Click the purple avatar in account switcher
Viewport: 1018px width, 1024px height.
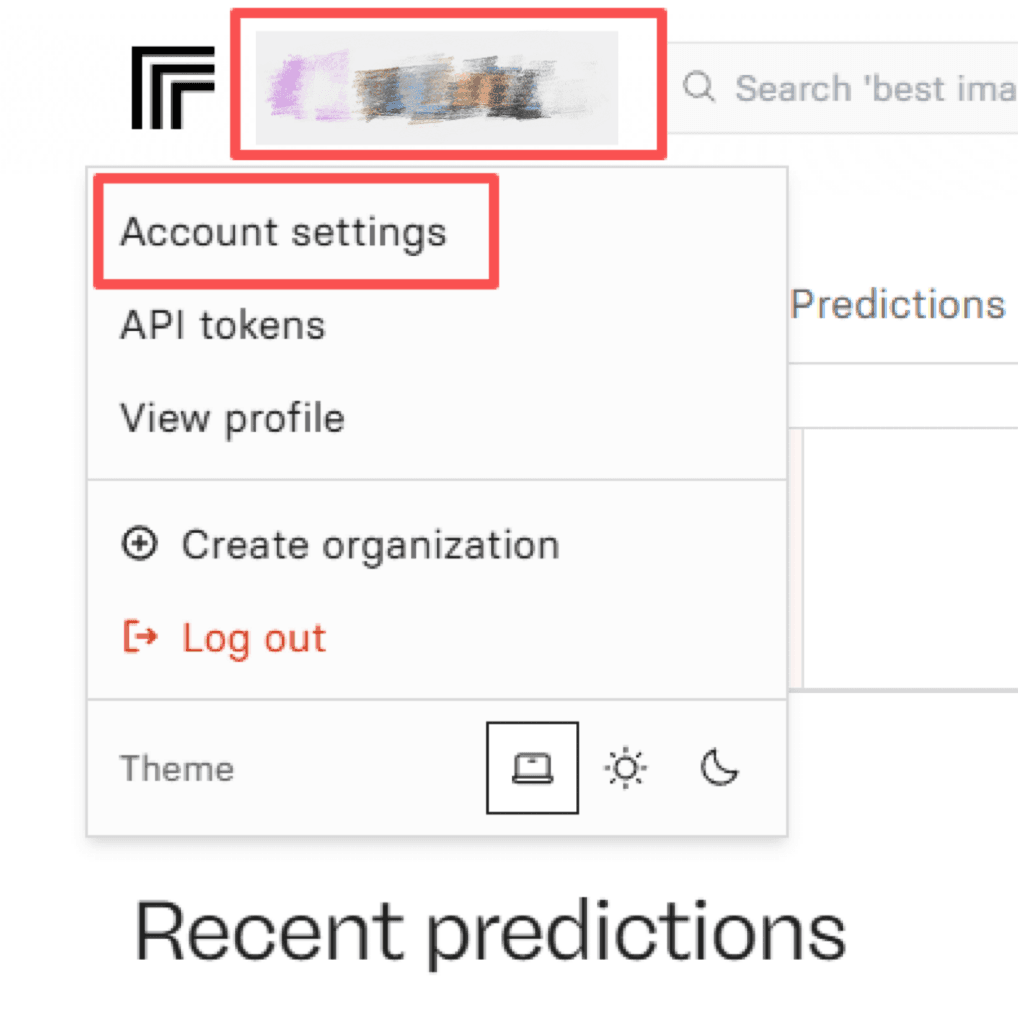click(x=305, y=87)
